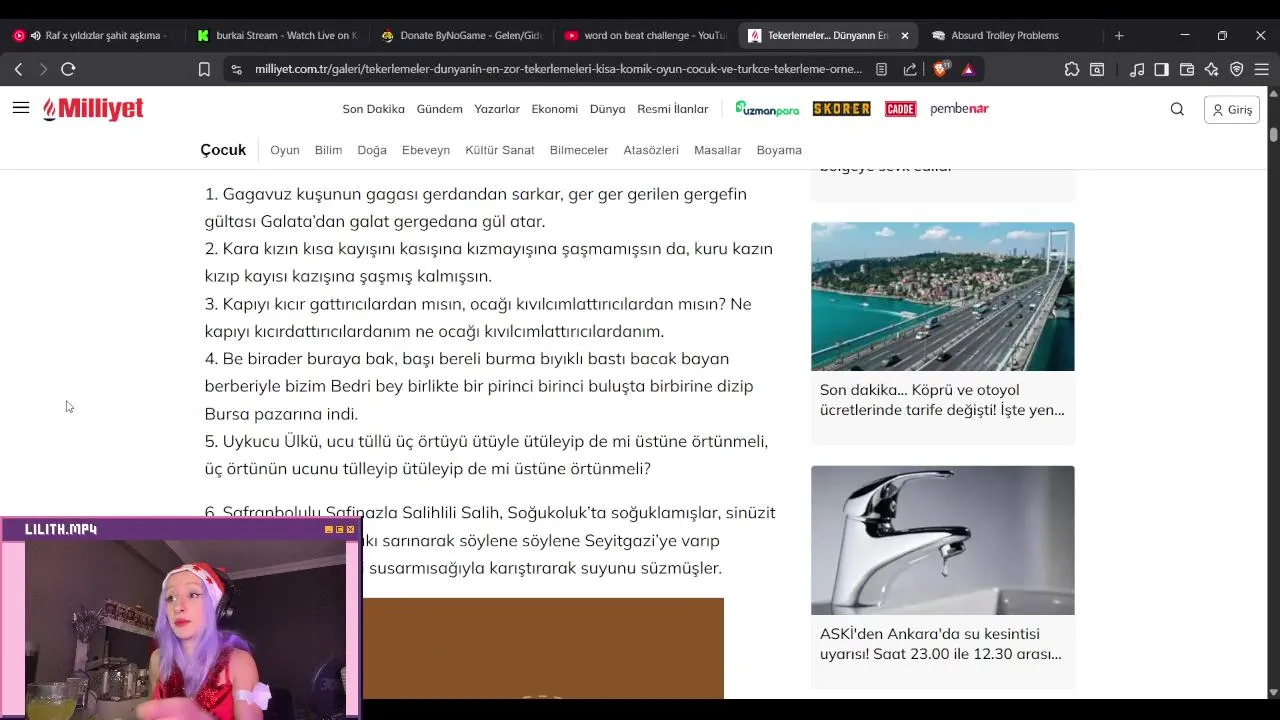Visit the Uzmanpara link
1280x720 pixels.
(x=767, y=109)
